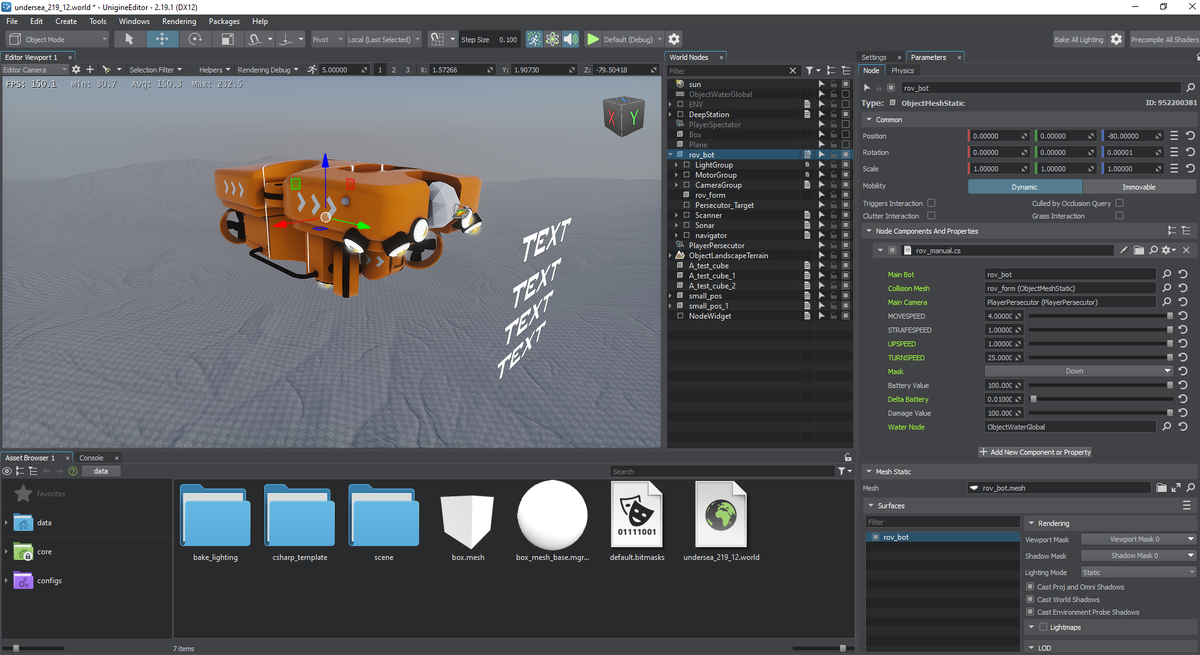Open the Mask Down dropdown
Image resolution: width=1200 pixels, height=655 pixels.
tap(1079, 371)
